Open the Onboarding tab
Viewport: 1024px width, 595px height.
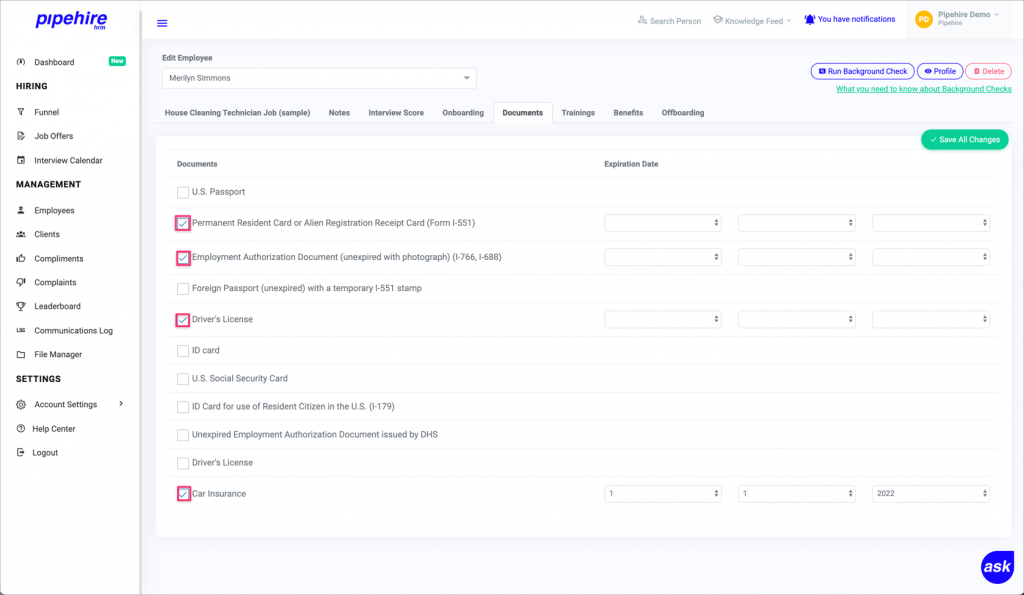click(463, 113)
